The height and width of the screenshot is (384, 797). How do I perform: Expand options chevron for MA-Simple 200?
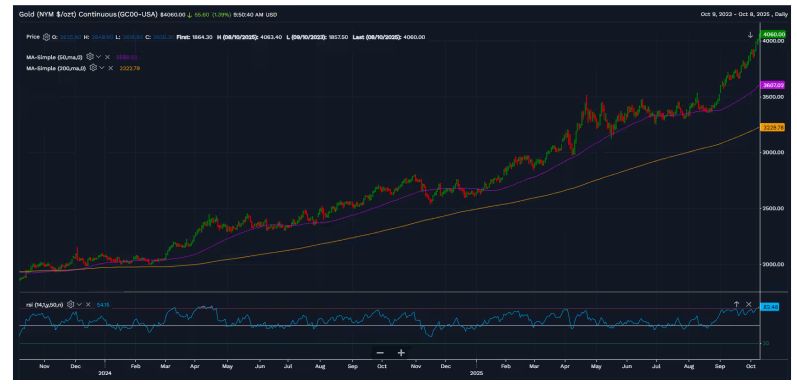[x=102, y=67]
